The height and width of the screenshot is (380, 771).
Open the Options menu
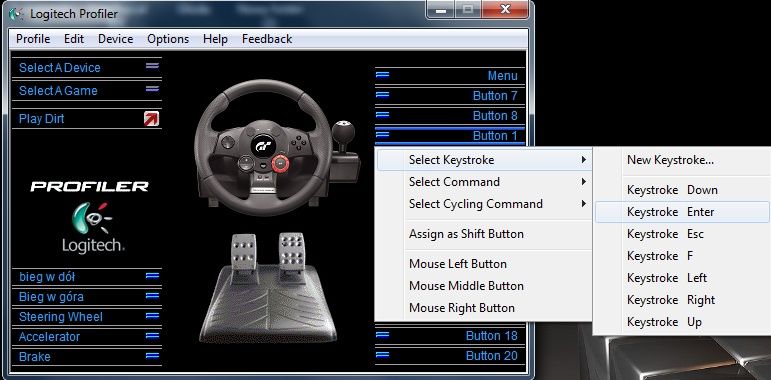pyautogui.click(x=168, y=39)
